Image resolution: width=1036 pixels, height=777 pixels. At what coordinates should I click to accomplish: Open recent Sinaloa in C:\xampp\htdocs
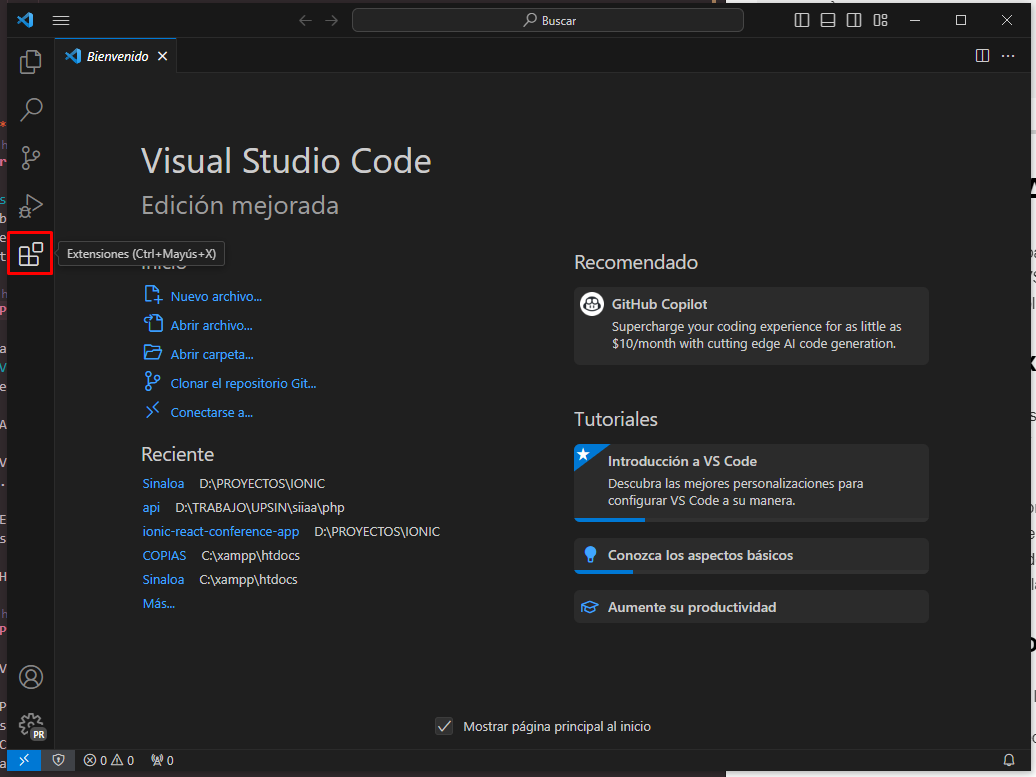[x=163, y=579]
